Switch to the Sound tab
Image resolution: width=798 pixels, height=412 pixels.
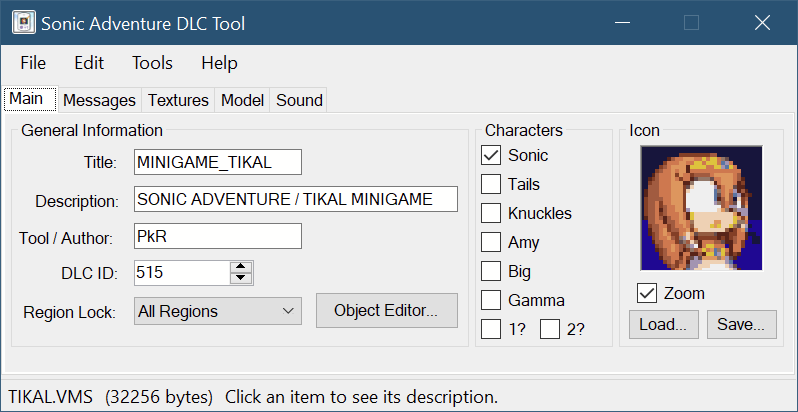point(299,100)
